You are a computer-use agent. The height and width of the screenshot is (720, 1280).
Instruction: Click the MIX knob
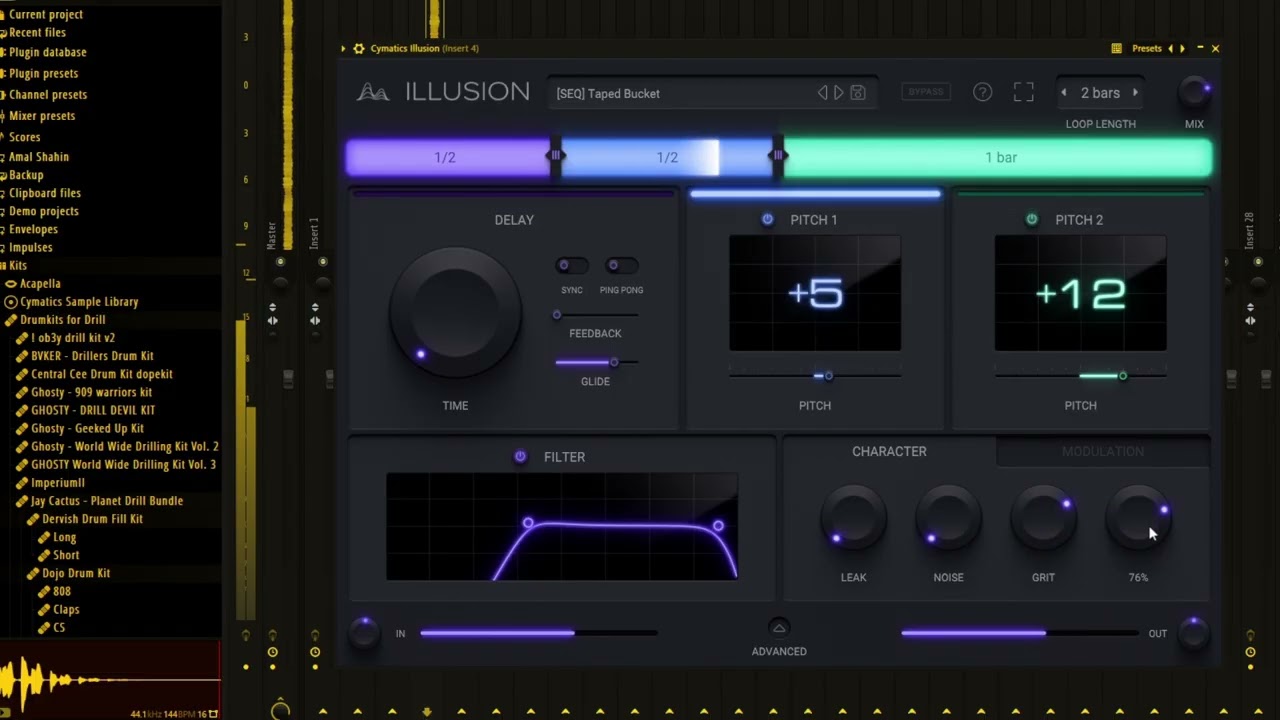tap(1194, 92)
